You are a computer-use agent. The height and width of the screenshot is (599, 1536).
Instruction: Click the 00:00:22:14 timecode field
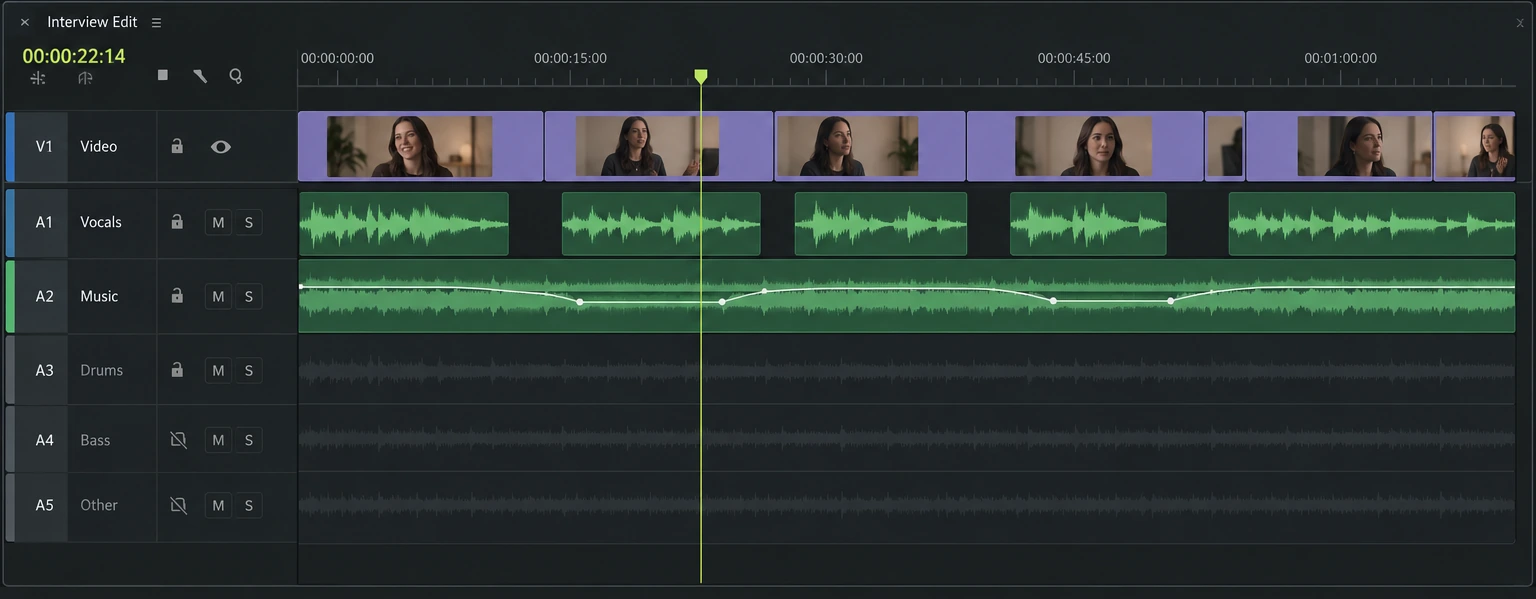(74, 56)
